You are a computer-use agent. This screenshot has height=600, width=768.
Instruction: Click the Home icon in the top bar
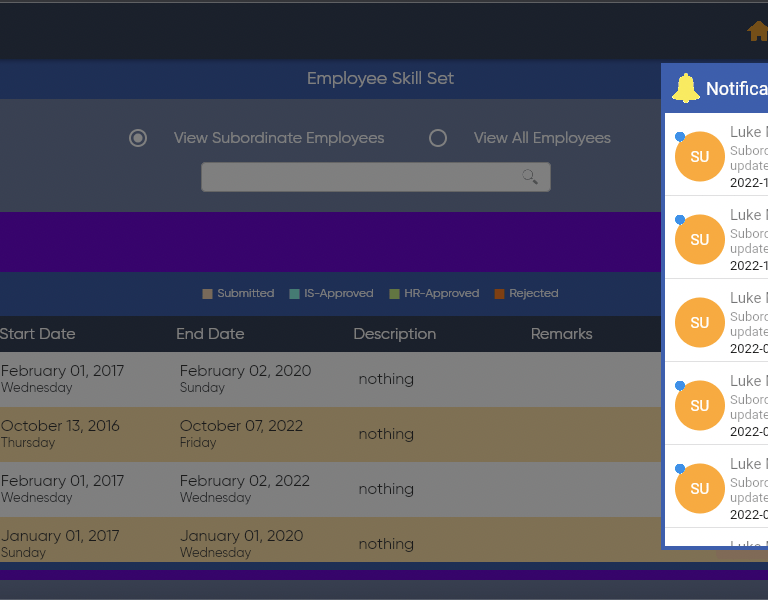pos(757,32)
